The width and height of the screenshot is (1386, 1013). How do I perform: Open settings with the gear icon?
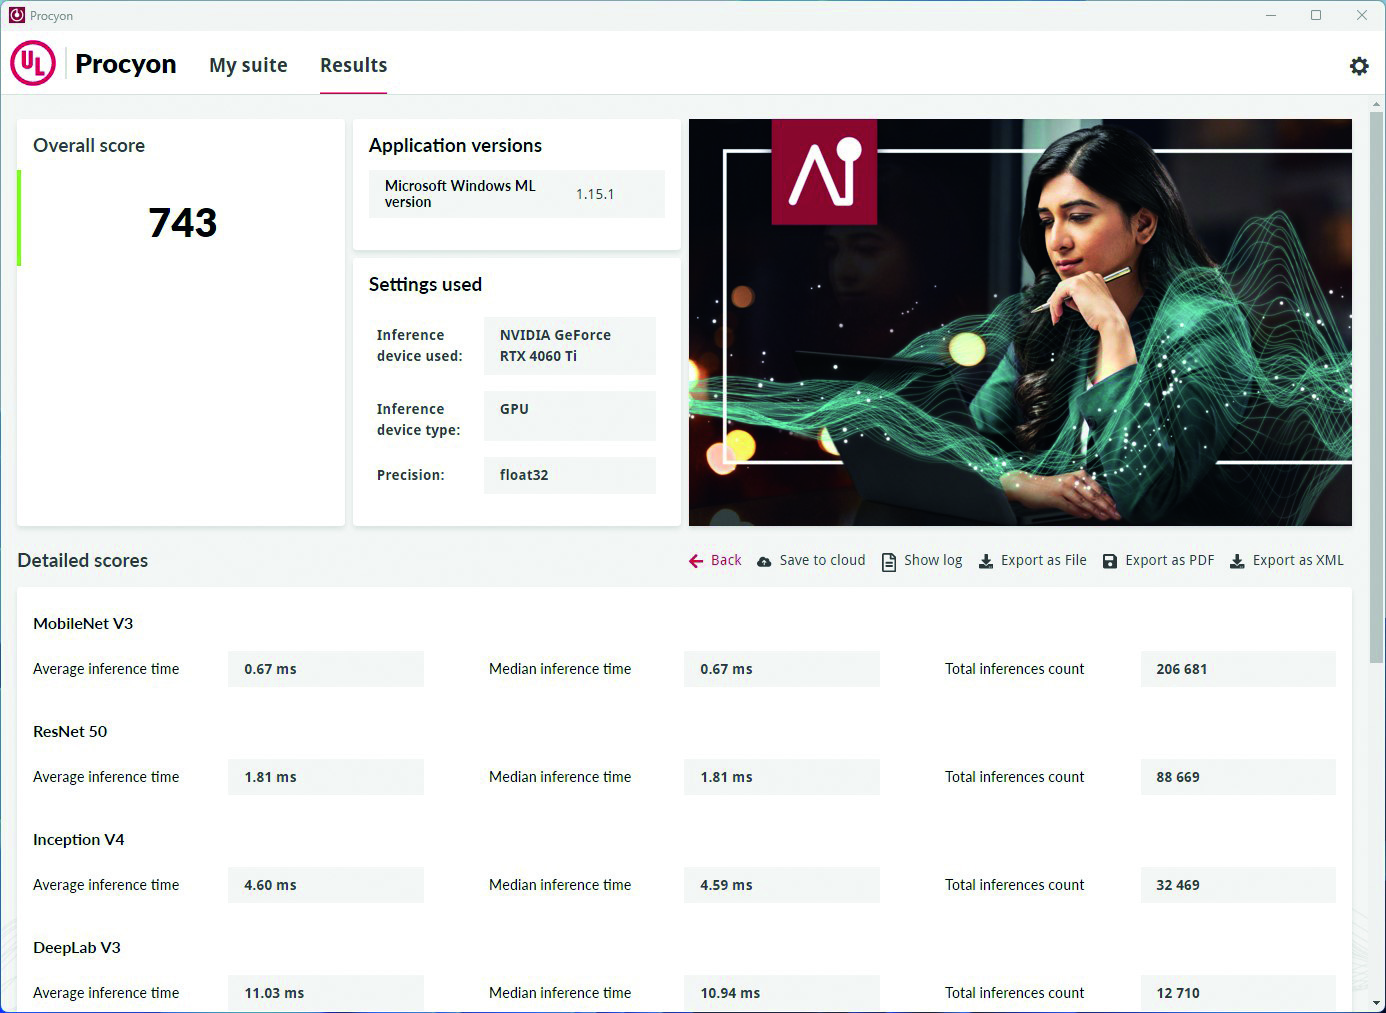(x=1358, y=66)
